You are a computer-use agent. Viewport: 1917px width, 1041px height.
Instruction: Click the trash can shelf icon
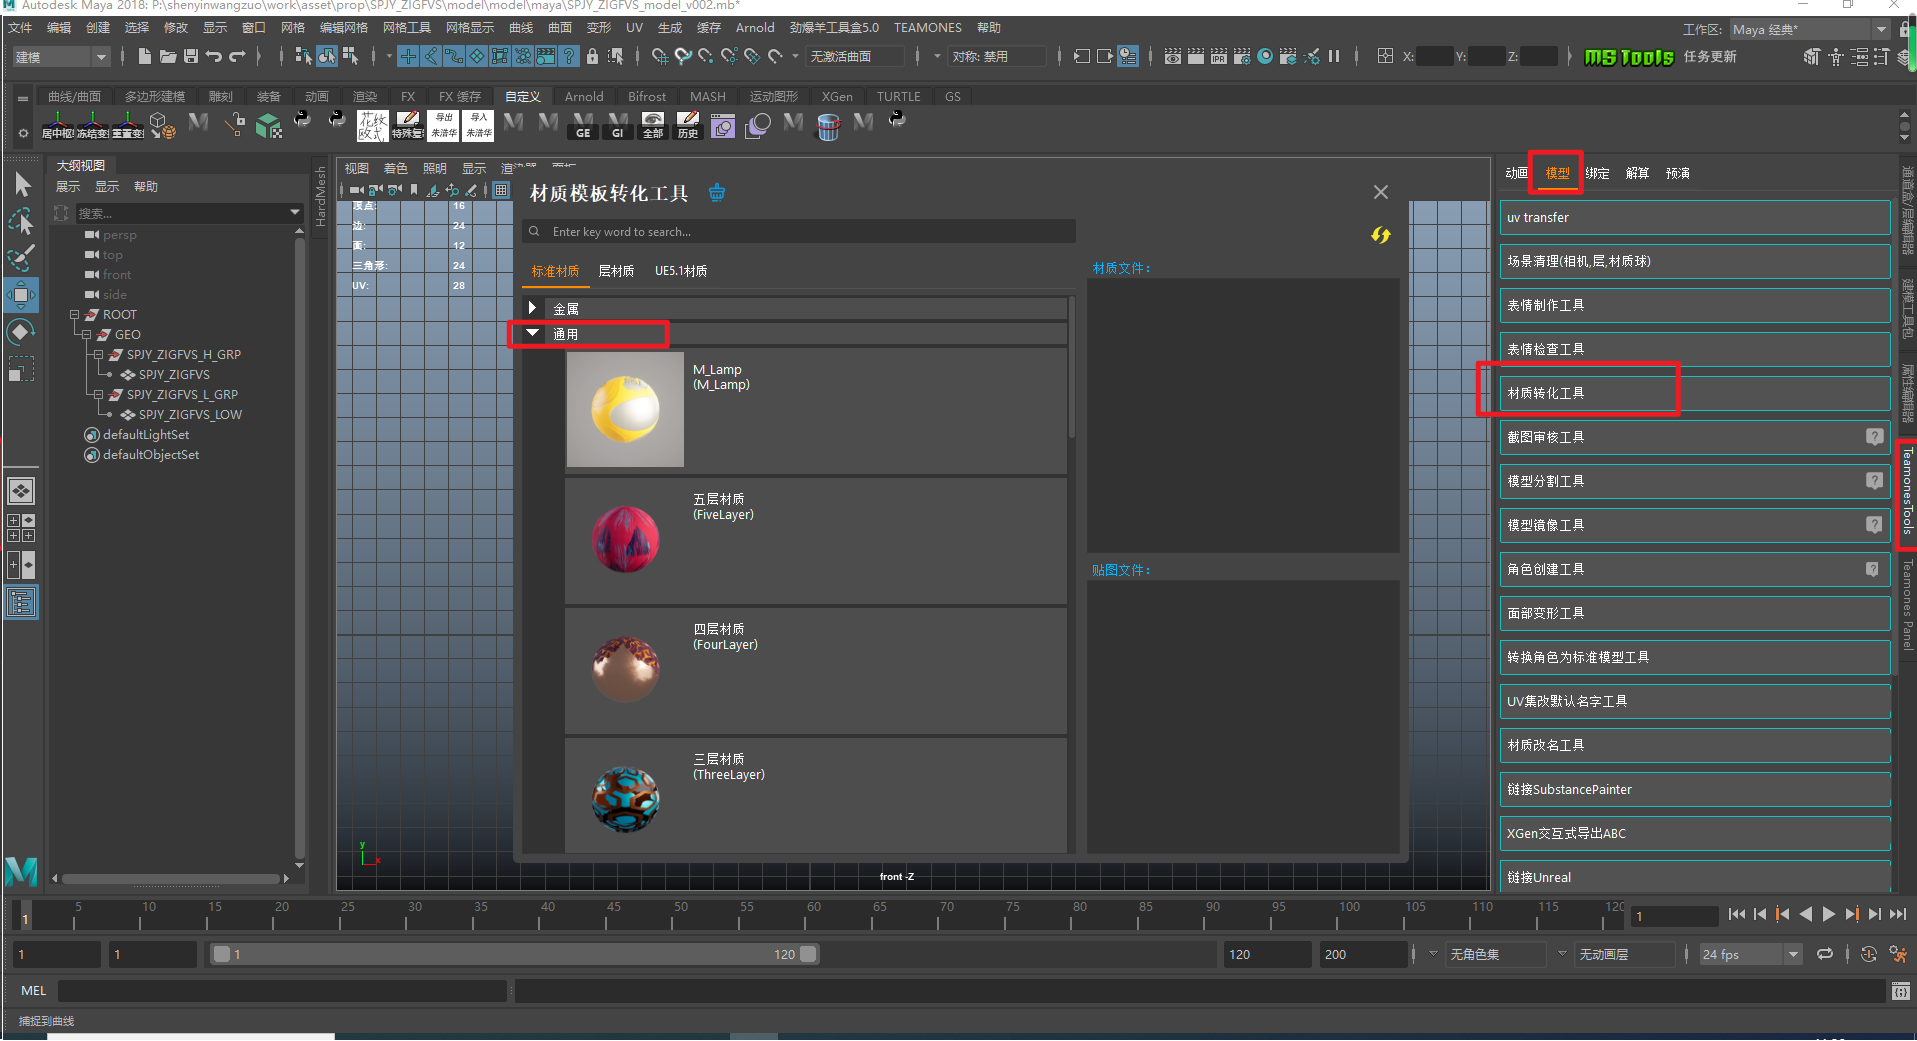pos(828,126)
